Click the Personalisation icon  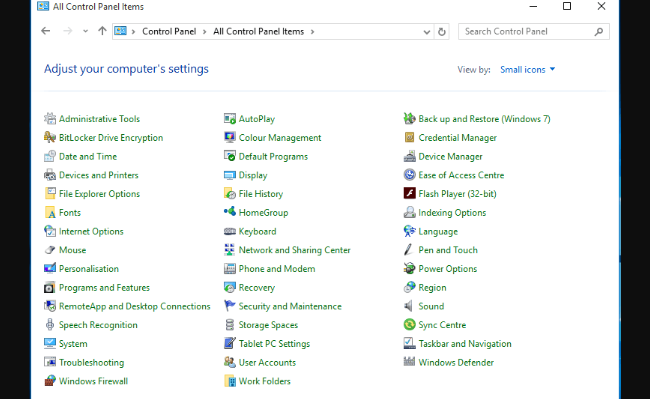tap(50, 268)
